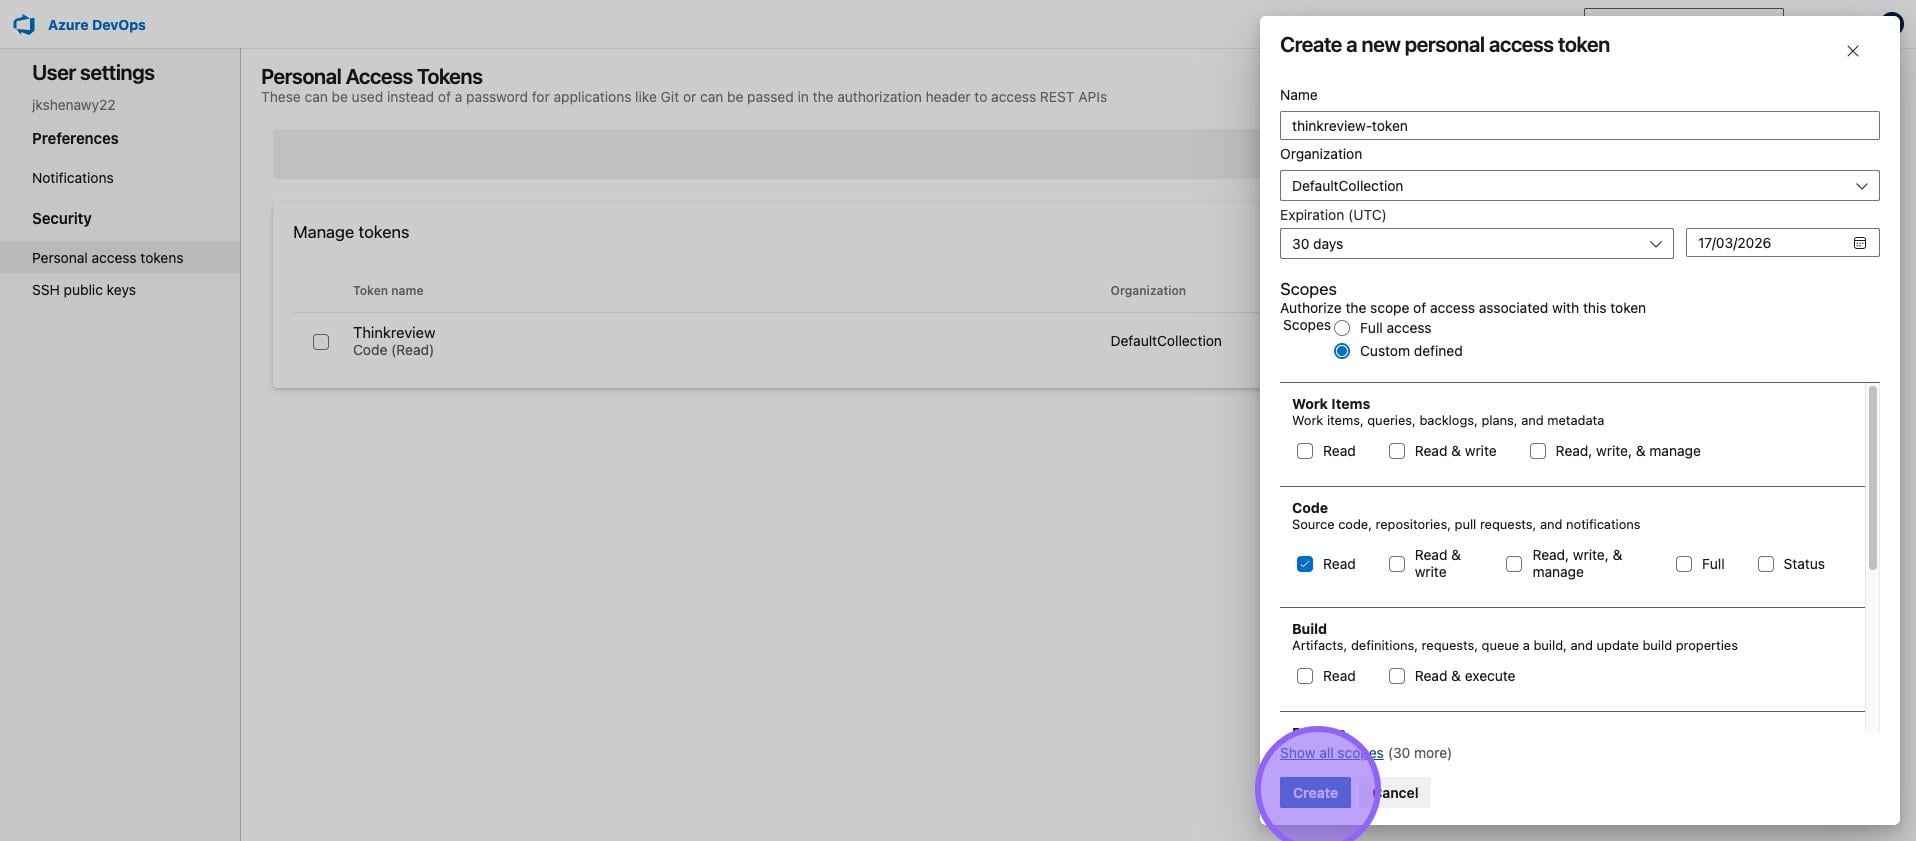The width and height of the screenshot is (1916, 841).
Task: Click the scopes list scrollbar
Action: coord(1872,479)
